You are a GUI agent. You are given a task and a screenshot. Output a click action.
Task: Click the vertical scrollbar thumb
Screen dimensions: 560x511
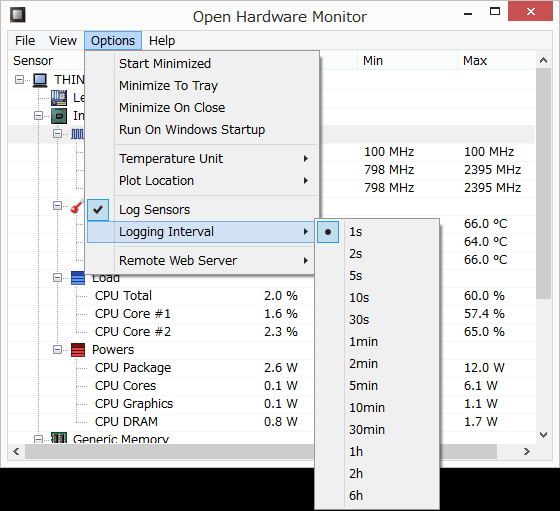tap(544, 183)
